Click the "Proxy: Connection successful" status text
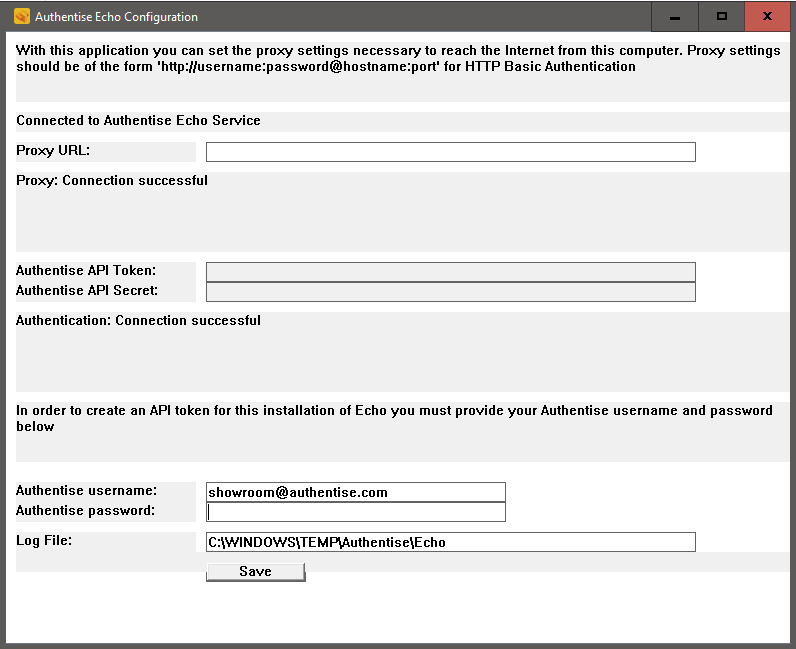Image resolution: width=796 pixels, height=649 pixels. 112,181
